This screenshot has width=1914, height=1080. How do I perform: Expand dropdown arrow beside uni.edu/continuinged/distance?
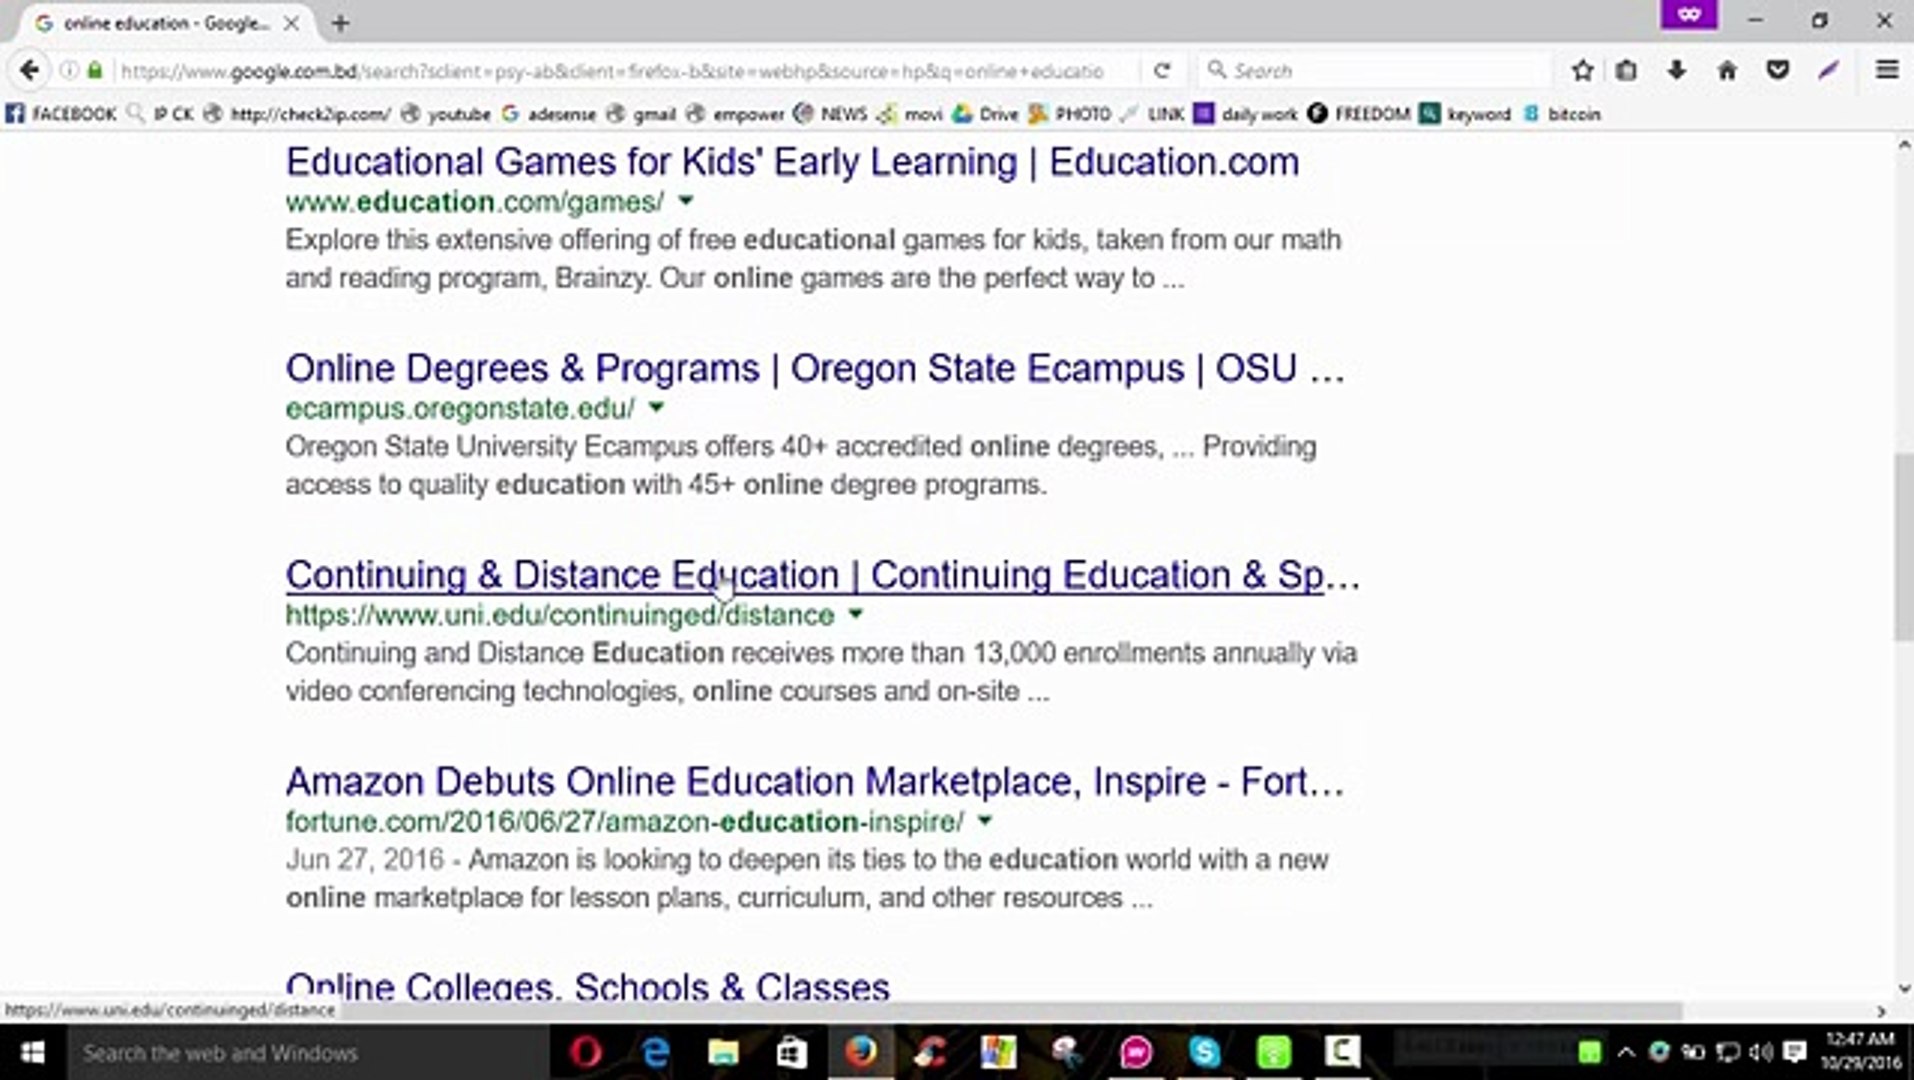855,614
